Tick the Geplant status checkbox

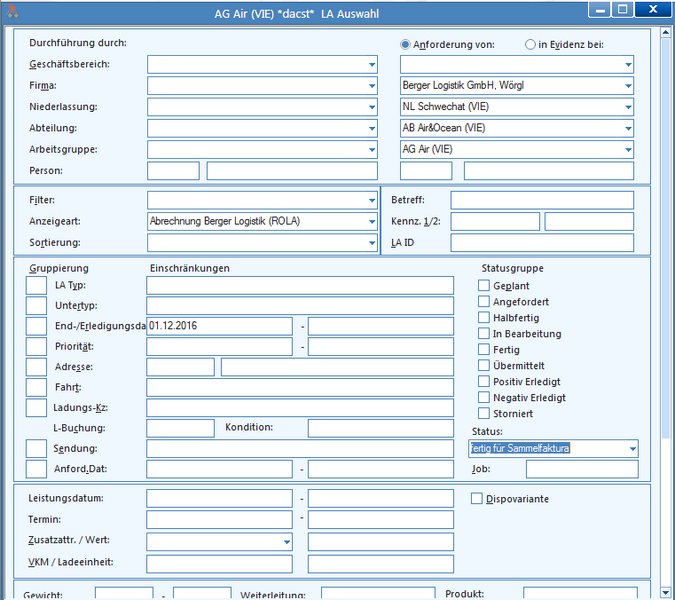pos(484,285)
